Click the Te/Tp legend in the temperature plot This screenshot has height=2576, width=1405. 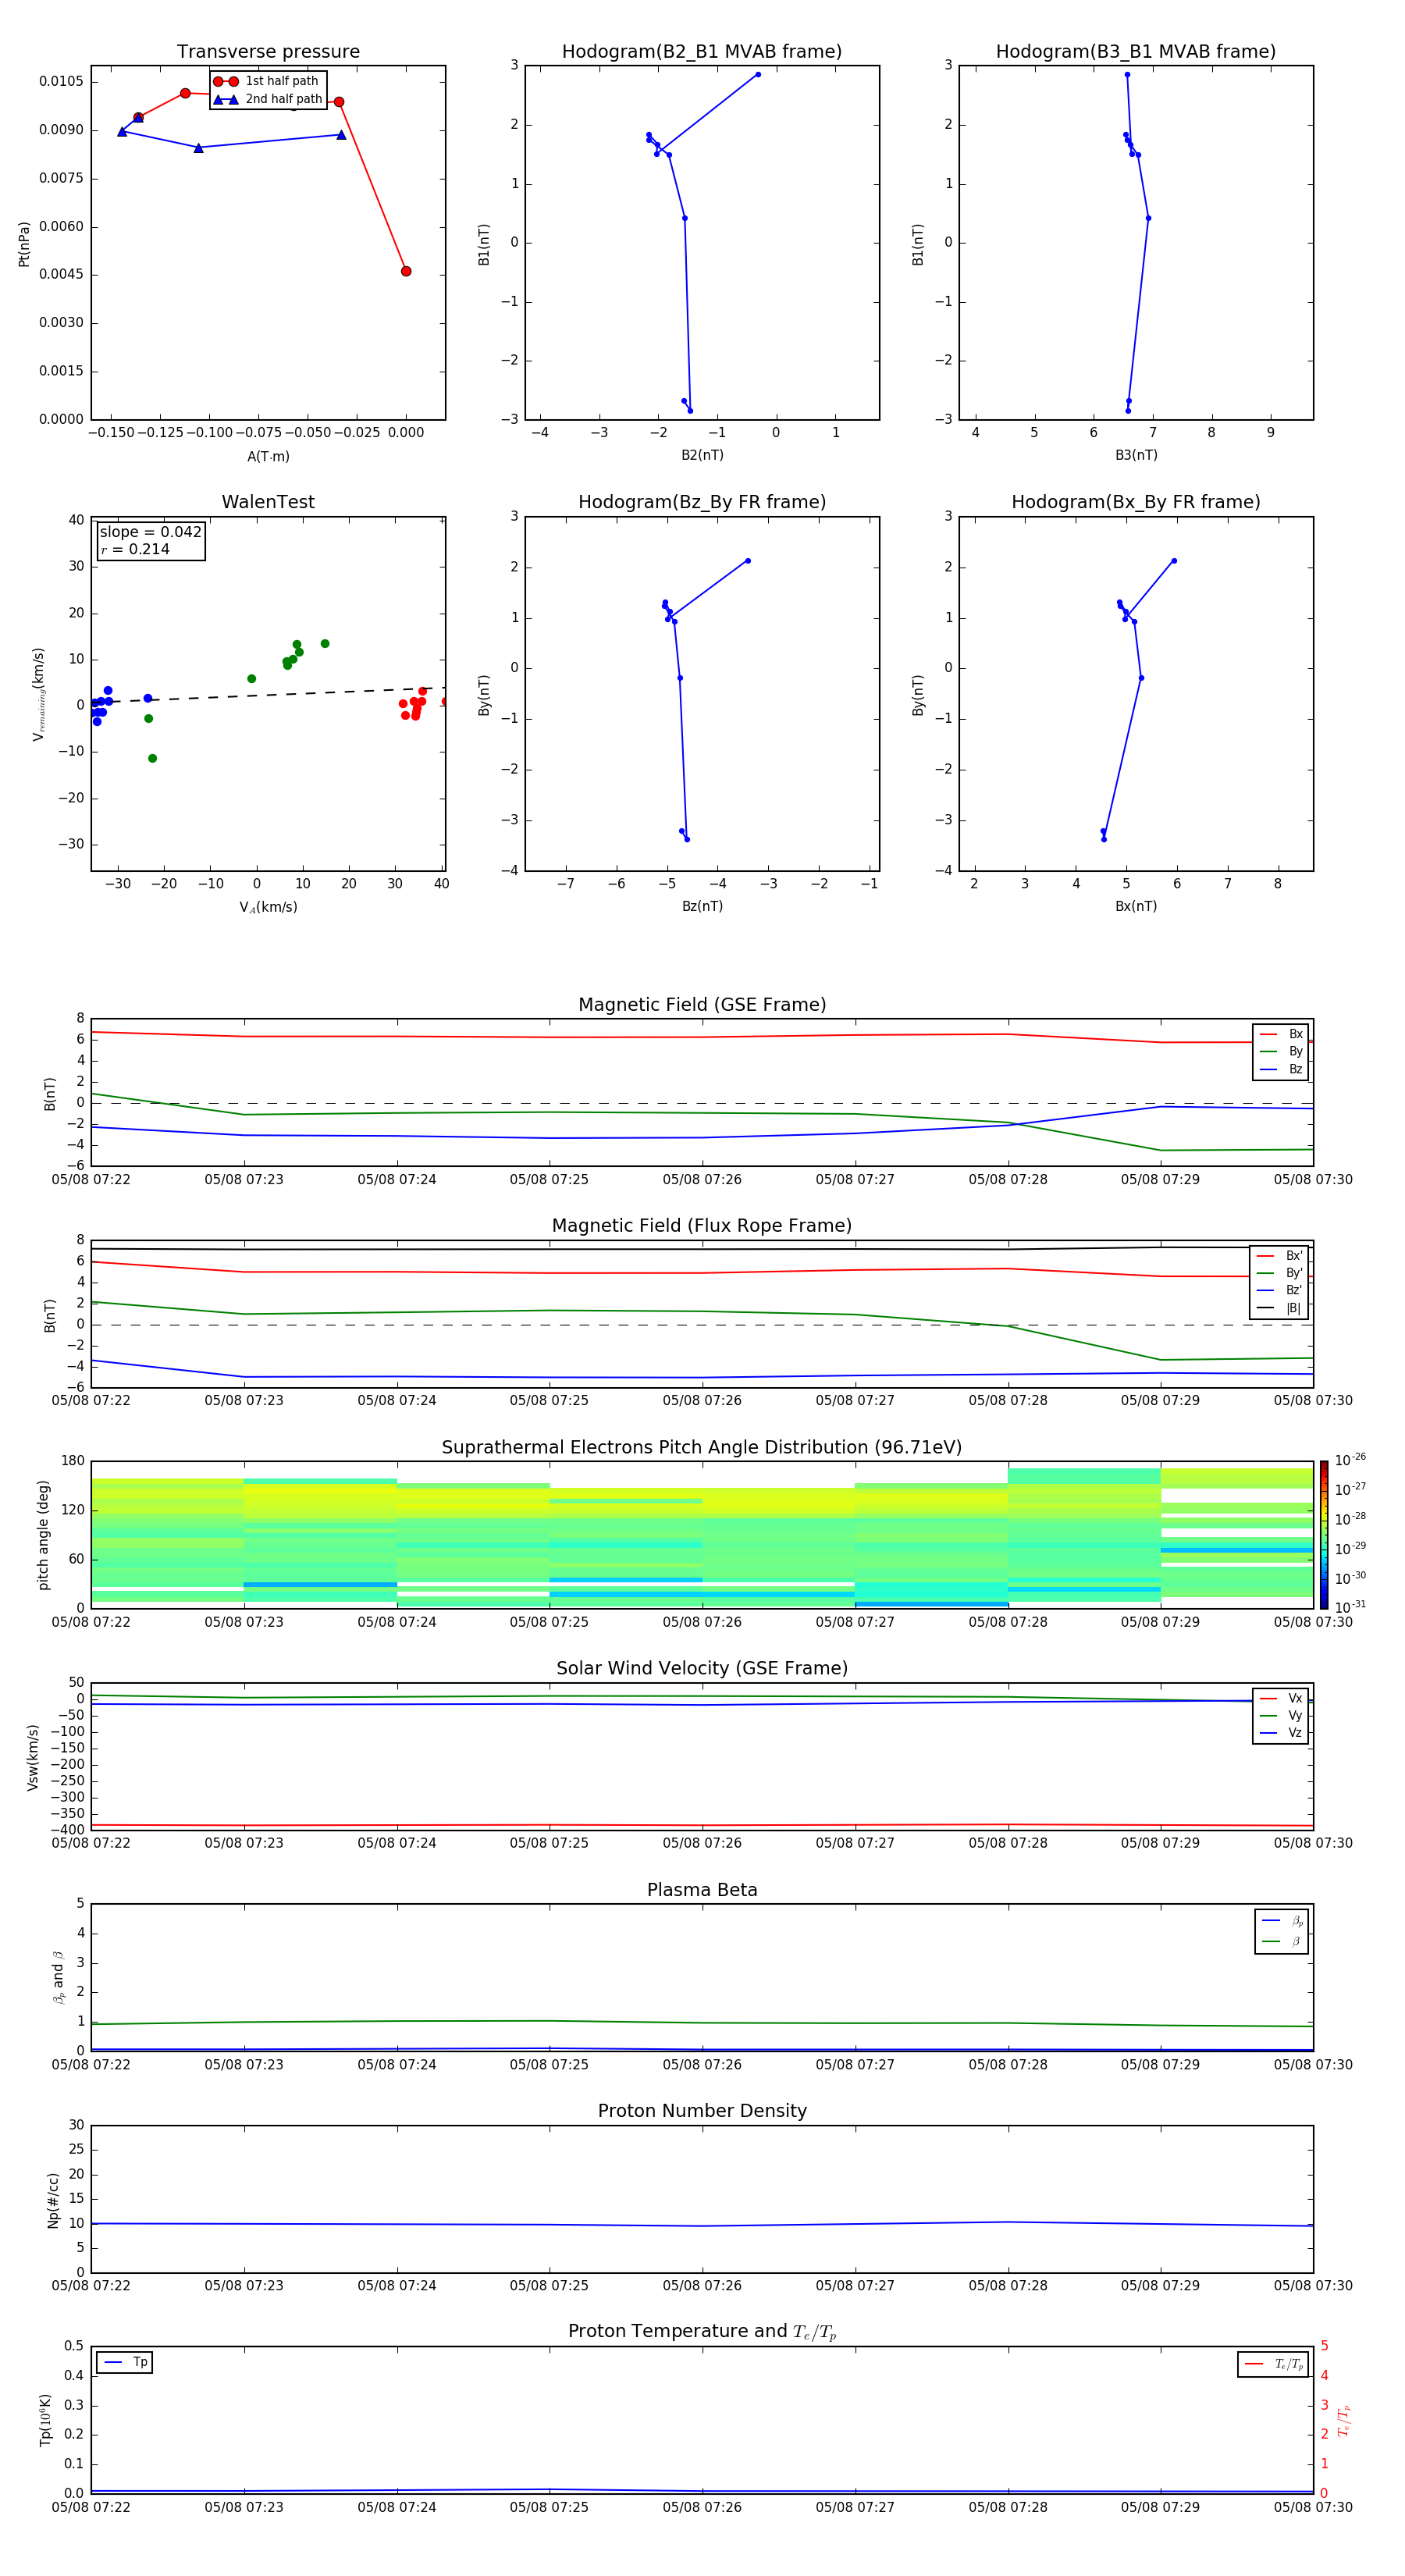[1273, 2364]
